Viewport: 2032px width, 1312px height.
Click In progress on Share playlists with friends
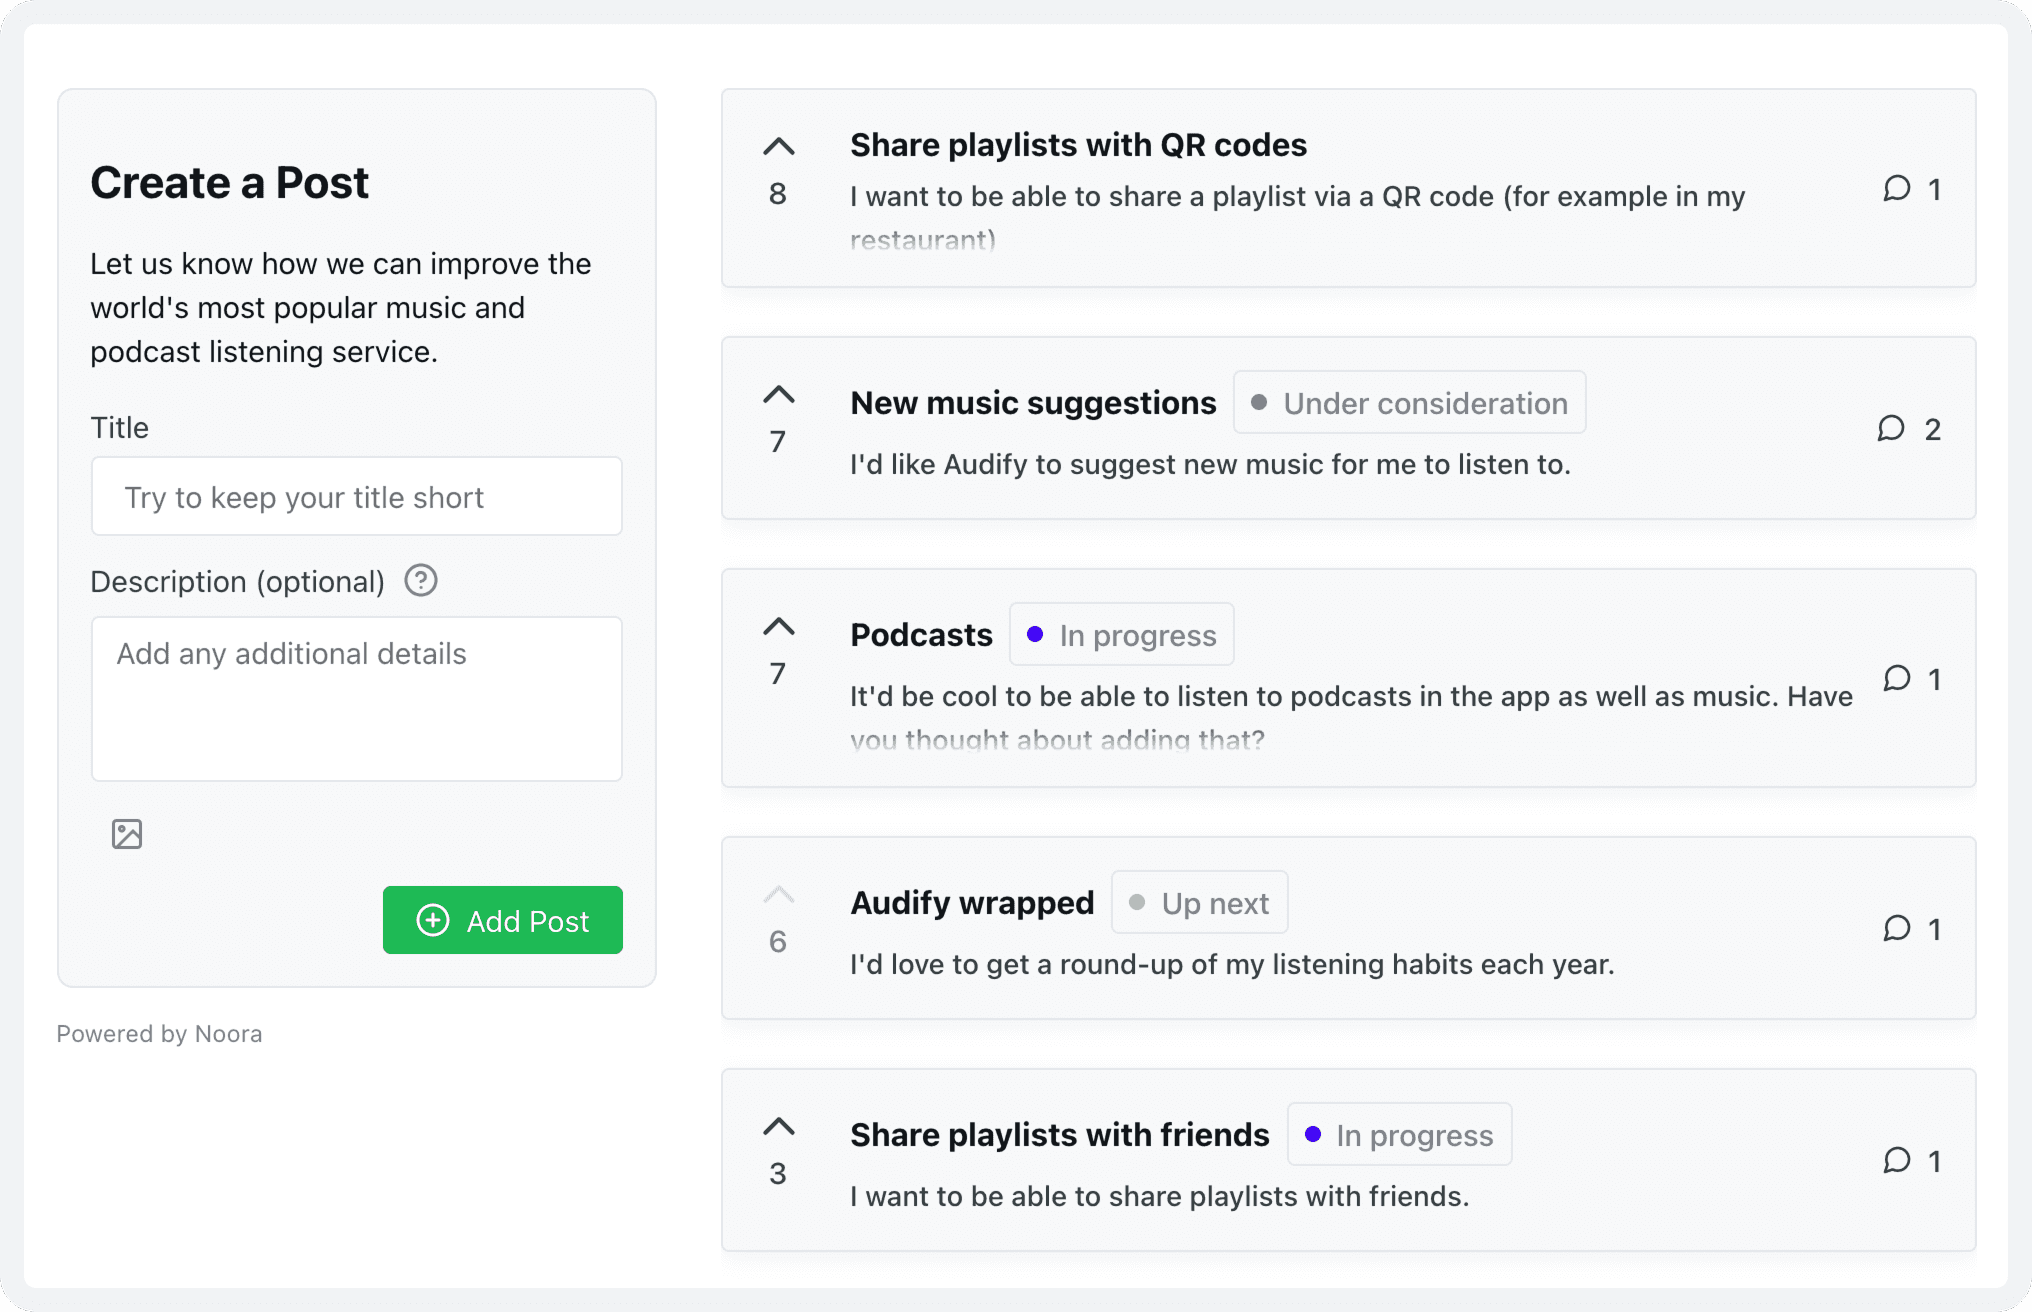[x=1399, y=1134]
